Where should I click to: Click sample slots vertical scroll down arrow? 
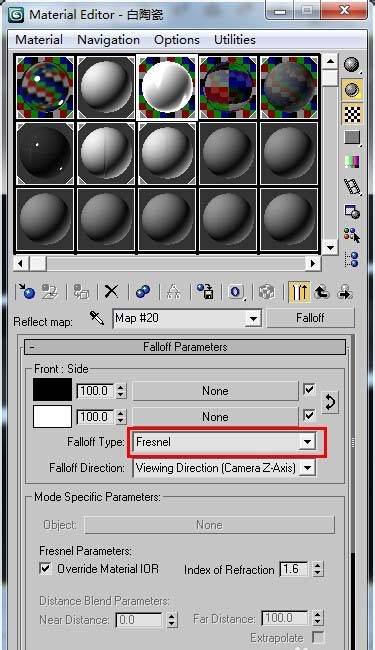coord(330,248)
